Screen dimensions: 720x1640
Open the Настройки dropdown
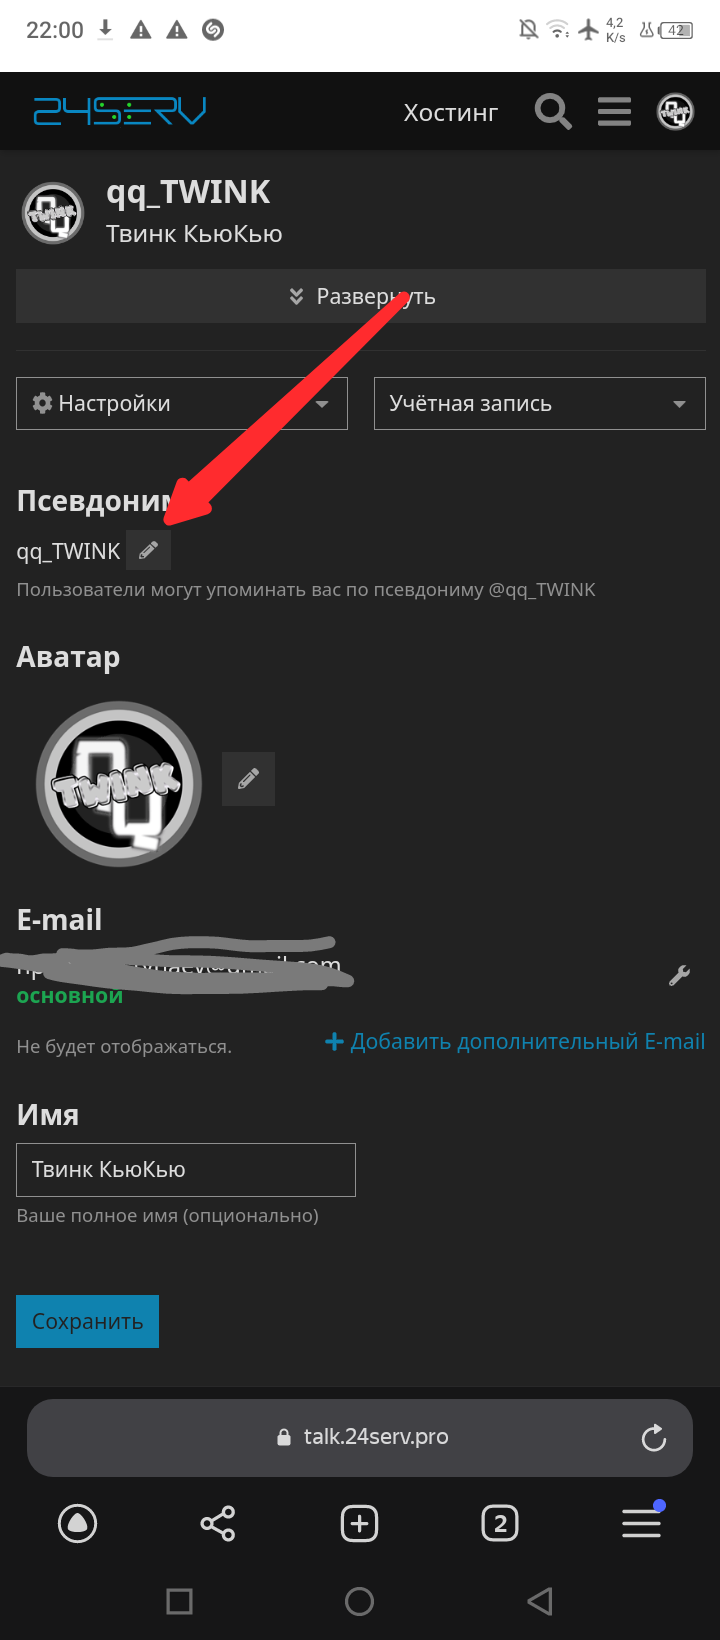point(182,403)
